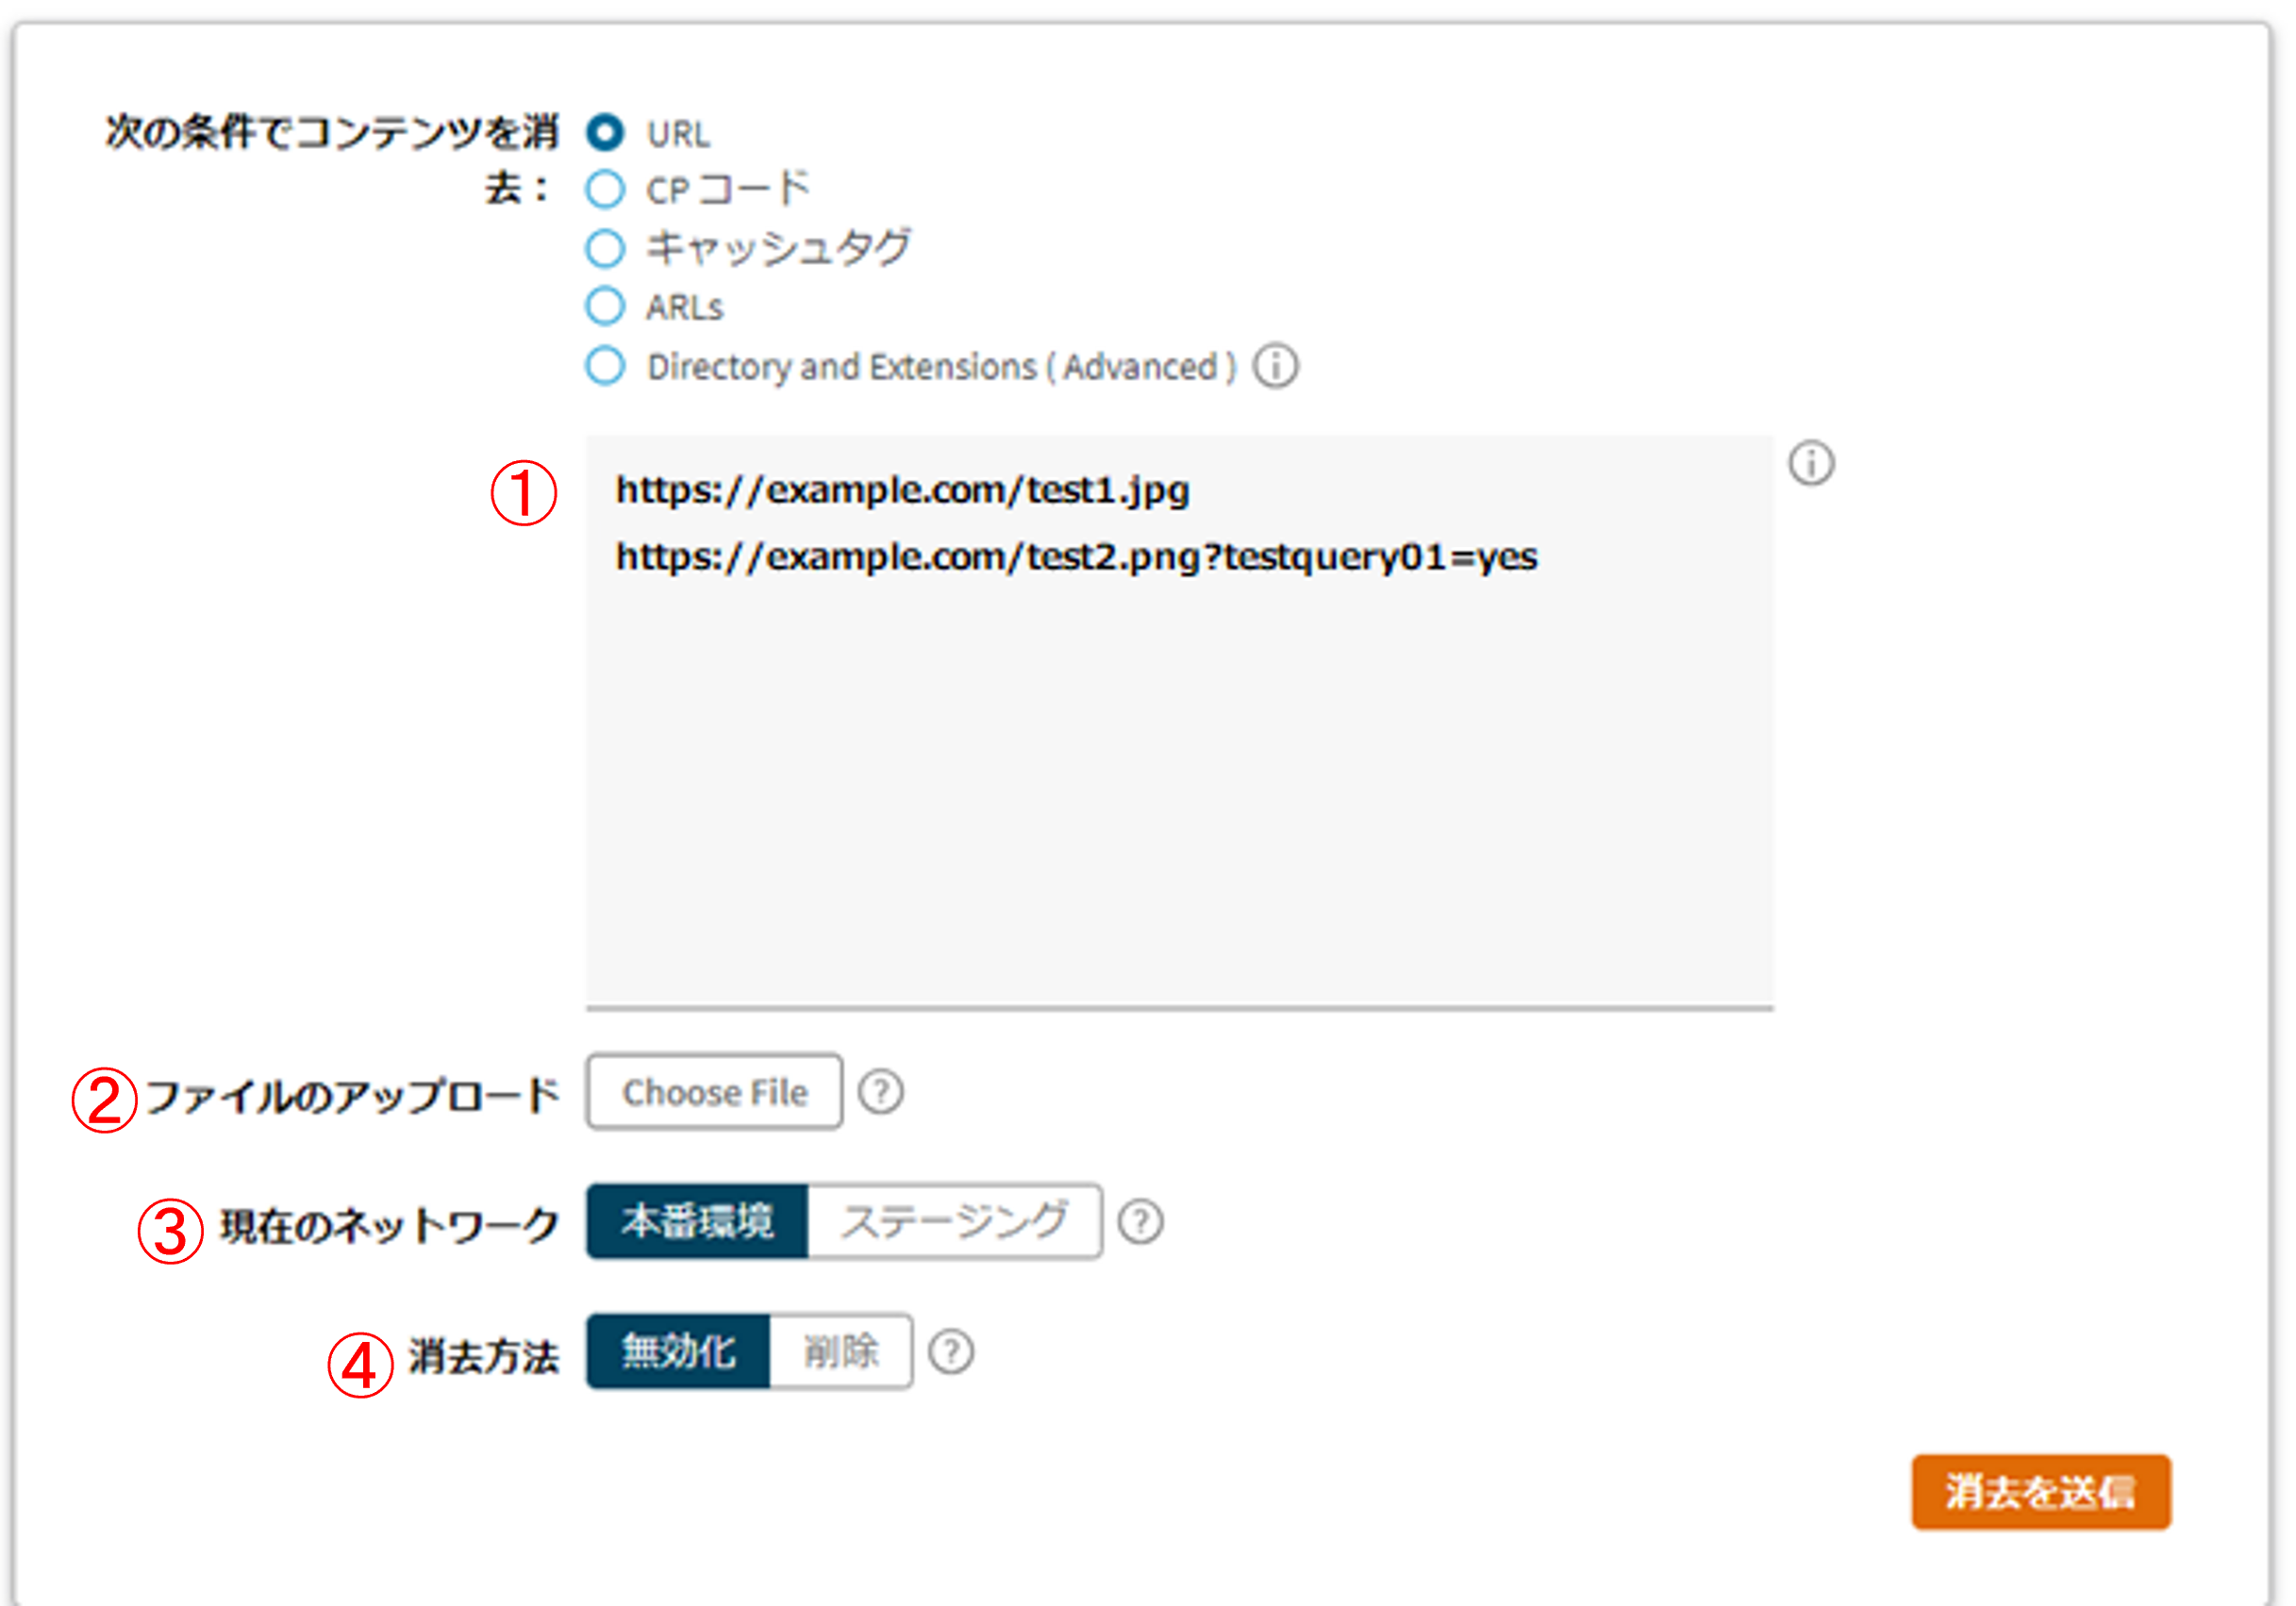Click the first URL line test1.jpg
The image size is (2296, 1606).
point(902,490)
